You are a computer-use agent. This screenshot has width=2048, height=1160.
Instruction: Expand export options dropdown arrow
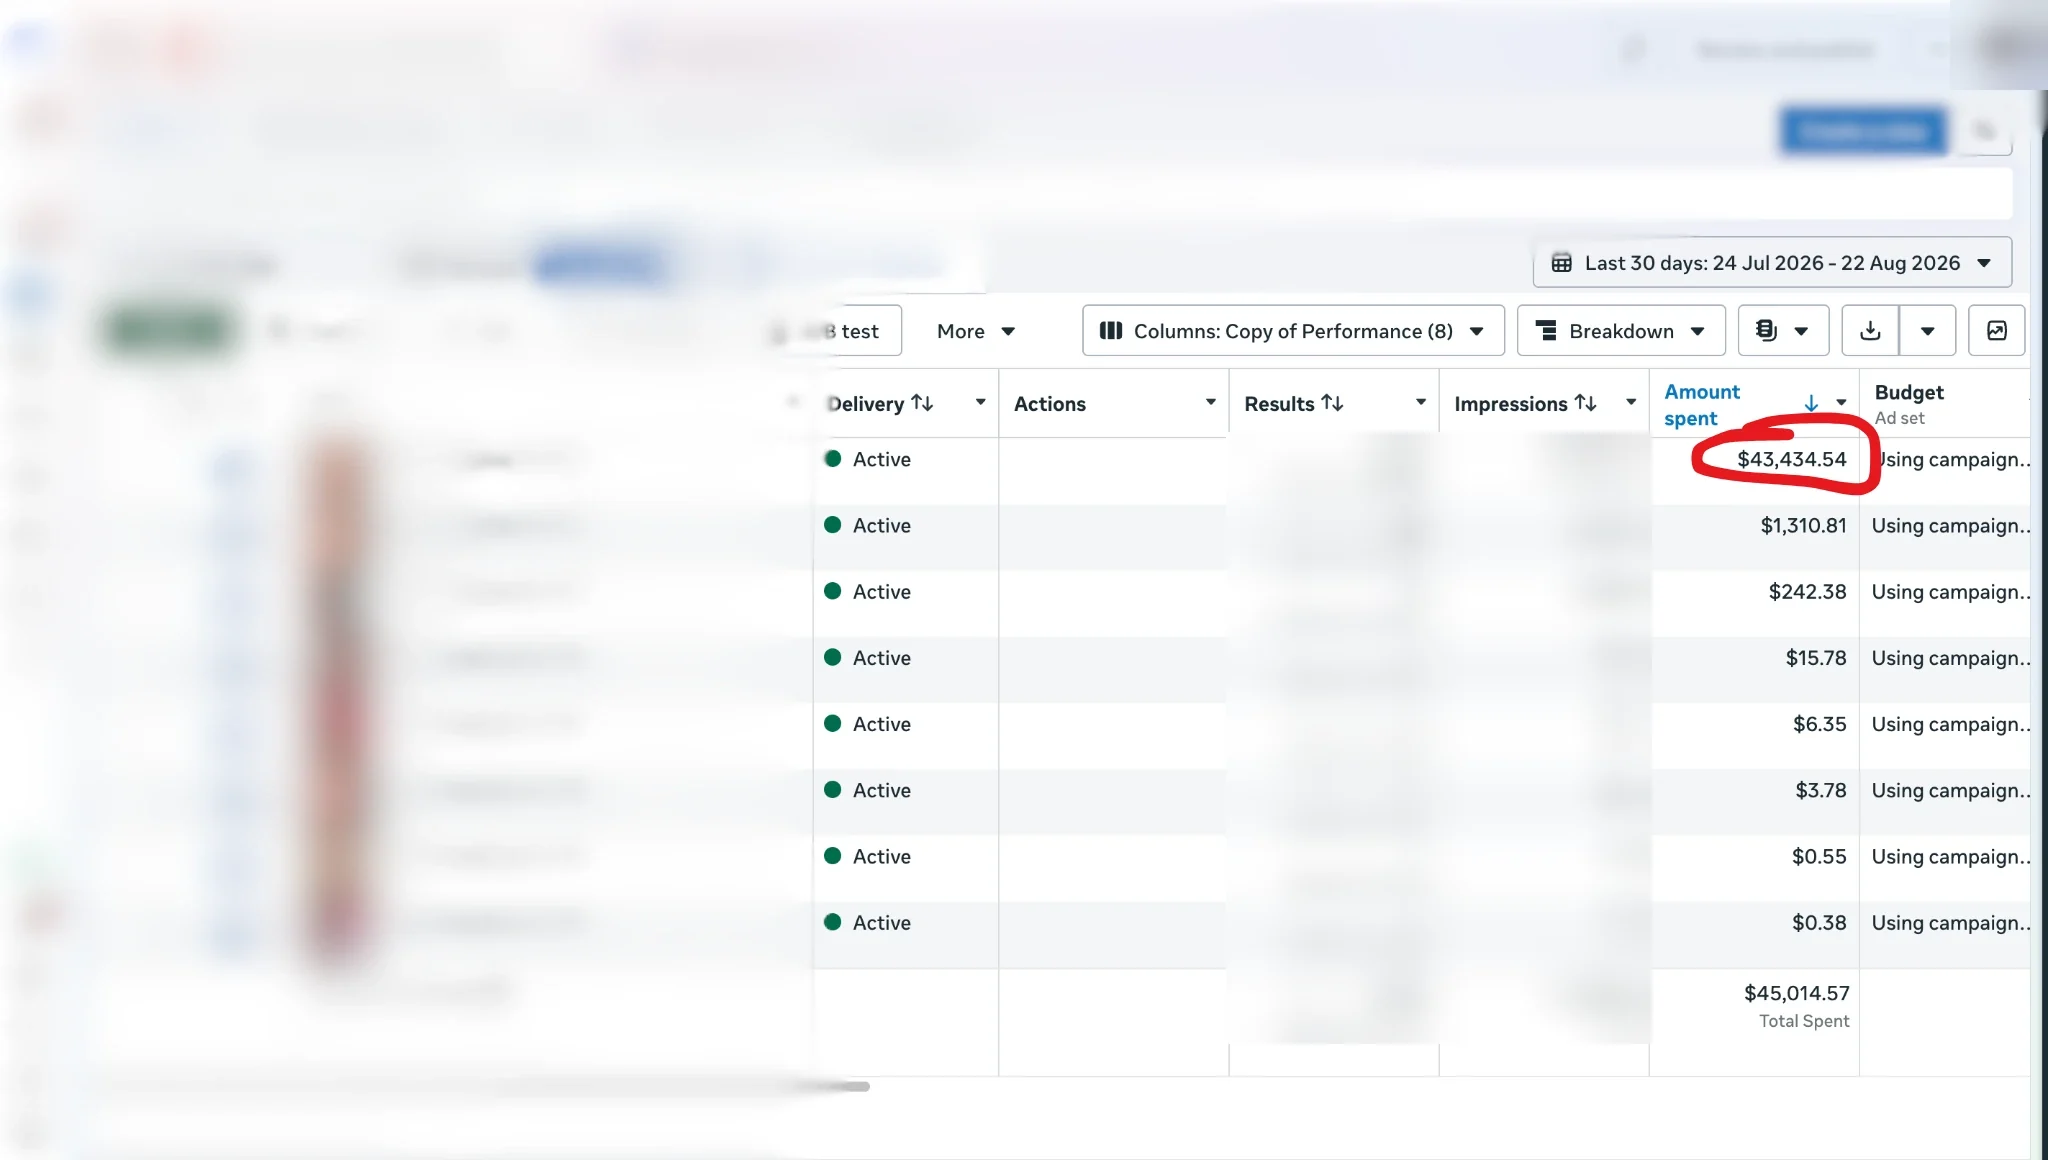1927,331
